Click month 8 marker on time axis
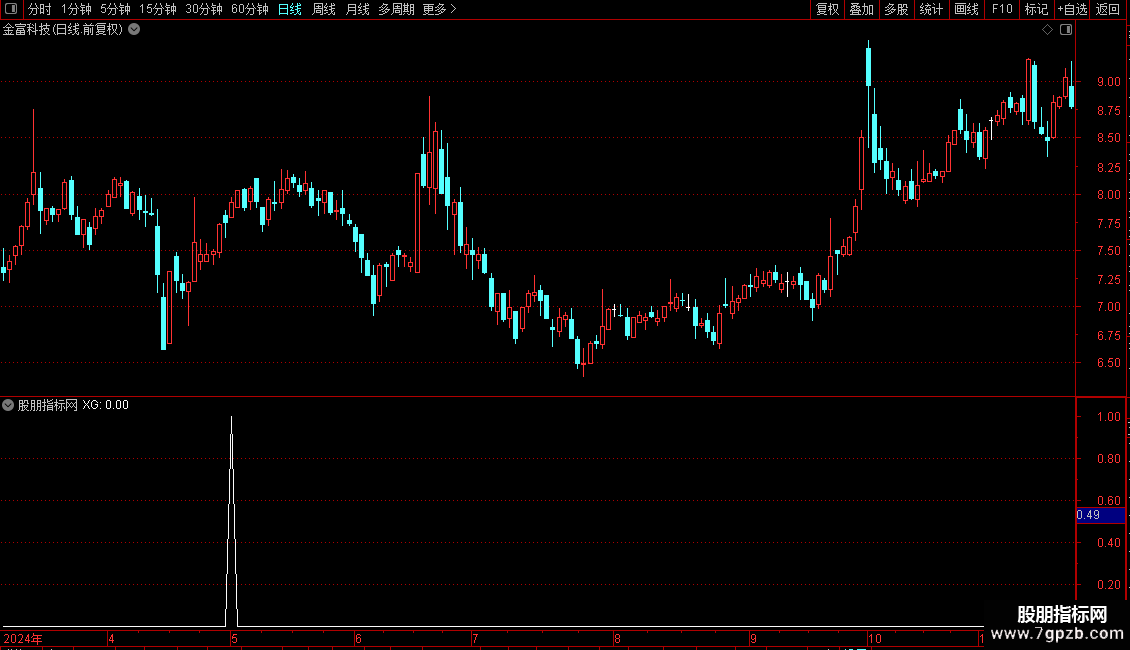The image size is (1130, 650). coord(617,638)
